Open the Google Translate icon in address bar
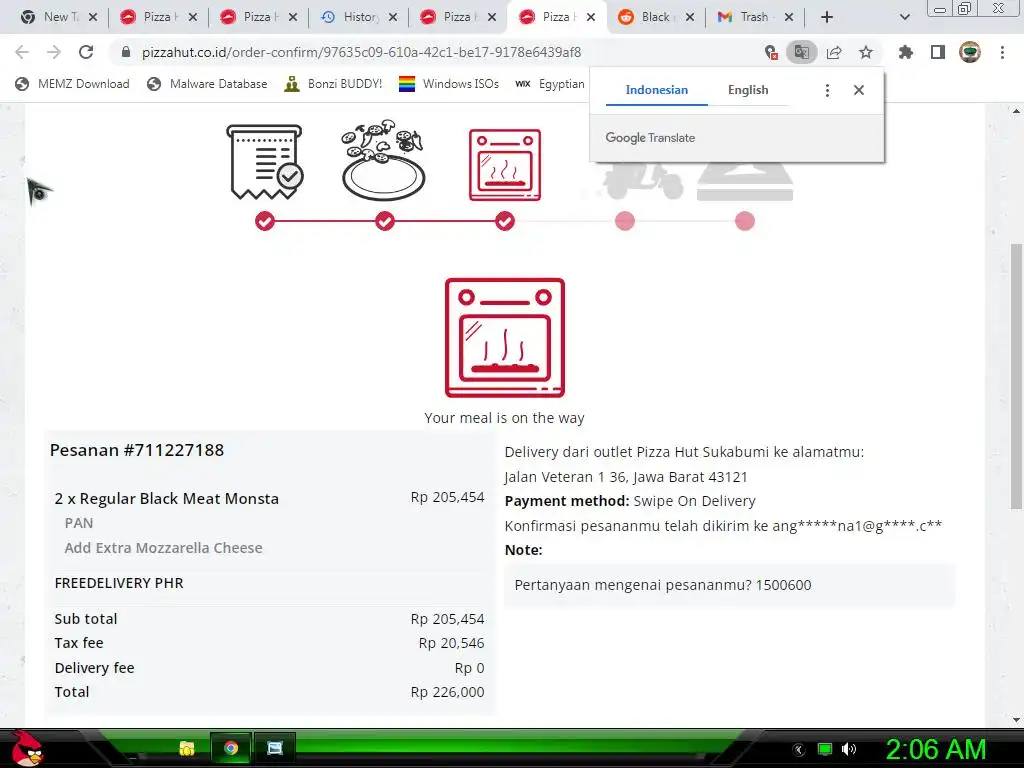1024x768 pixels. [x=801, y=52]
